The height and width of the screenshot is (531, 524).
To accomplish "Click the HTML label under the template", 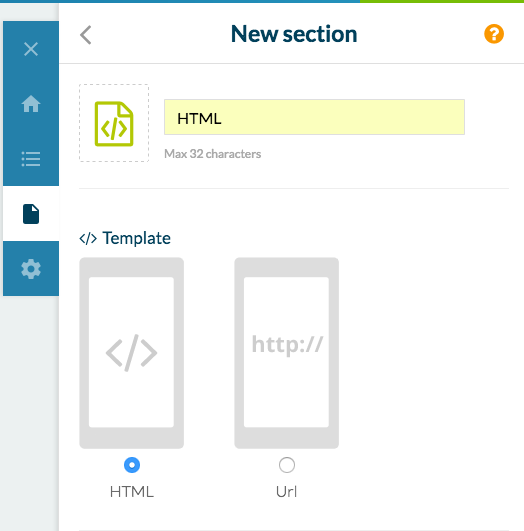I will [132, 492].
